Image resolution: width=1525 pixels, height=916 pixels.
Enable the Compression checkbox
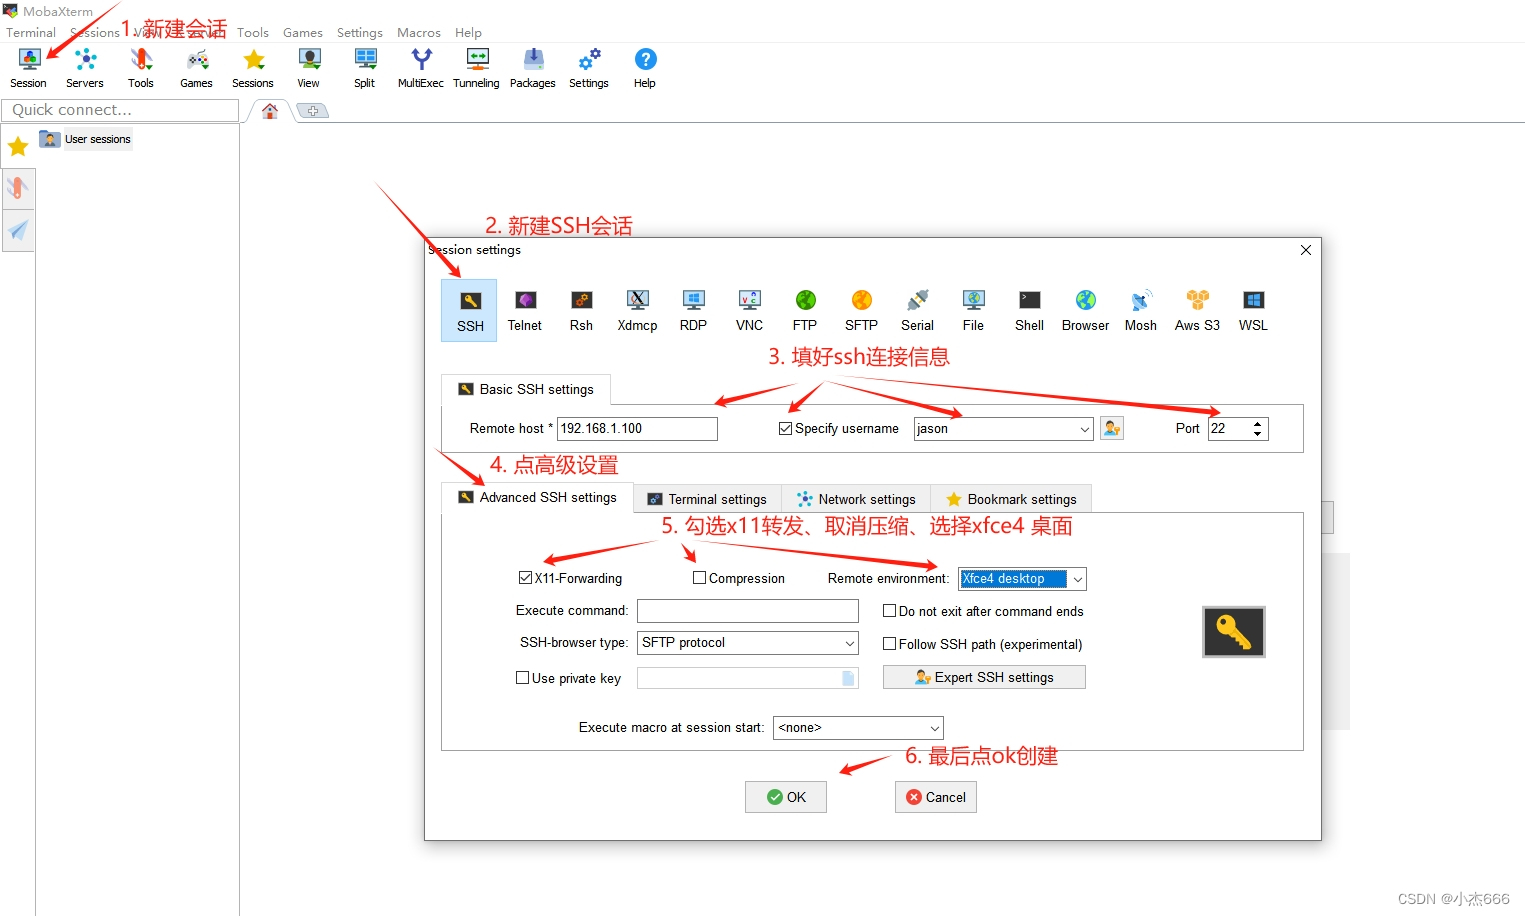pos(700,578)
